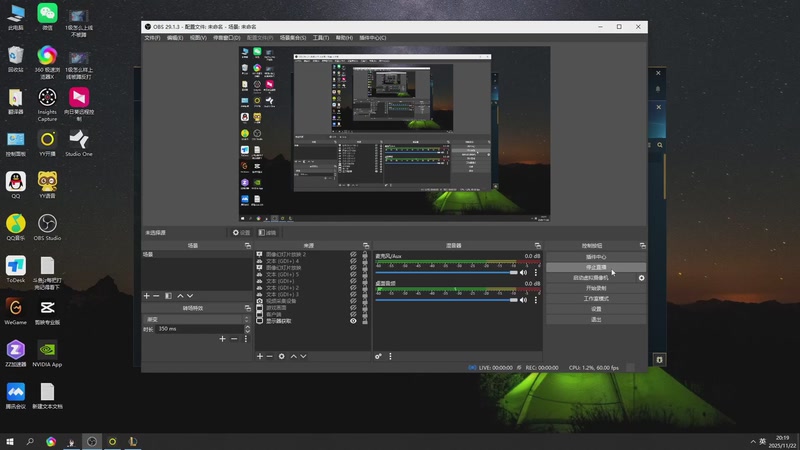The width and height of the screenshot is (800, 450).
Task: Open the 视图(V) menu
Action: [x=198, y=38]
